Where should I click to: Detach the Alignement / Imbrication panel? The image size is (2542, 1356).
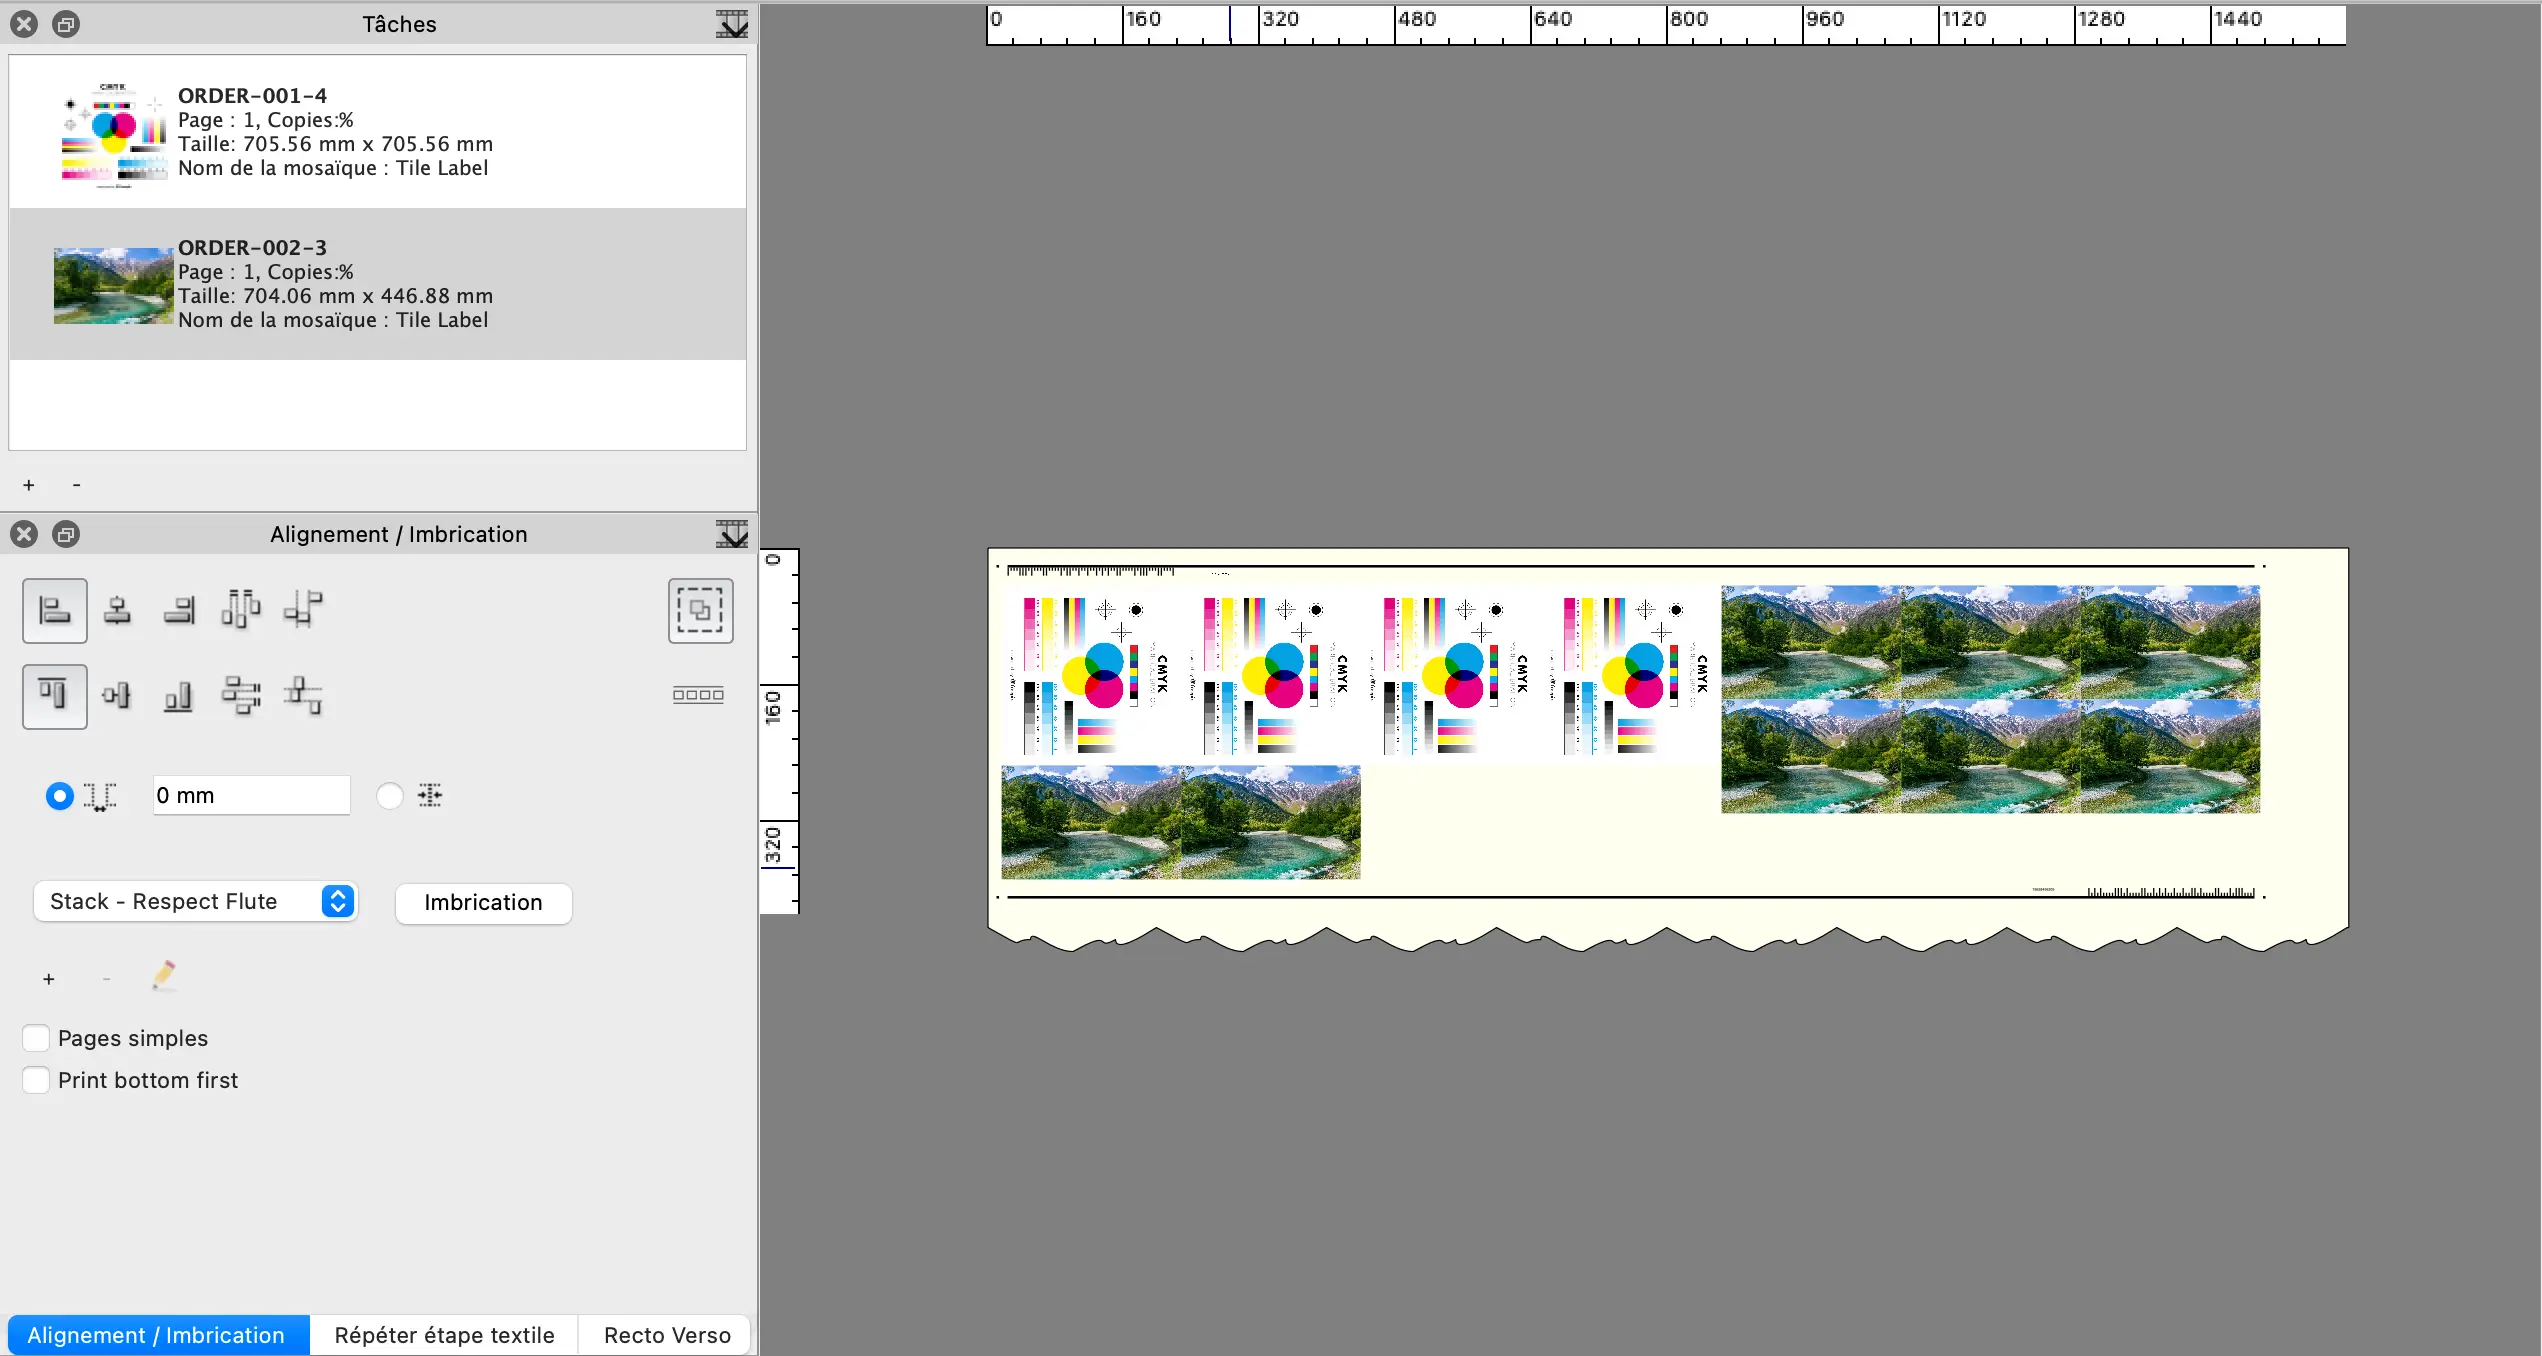66,534
